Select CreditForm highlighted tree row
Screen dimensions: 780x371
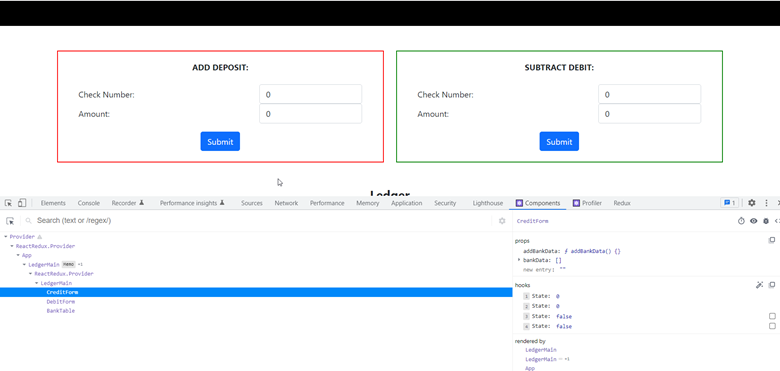pos(256,292)
